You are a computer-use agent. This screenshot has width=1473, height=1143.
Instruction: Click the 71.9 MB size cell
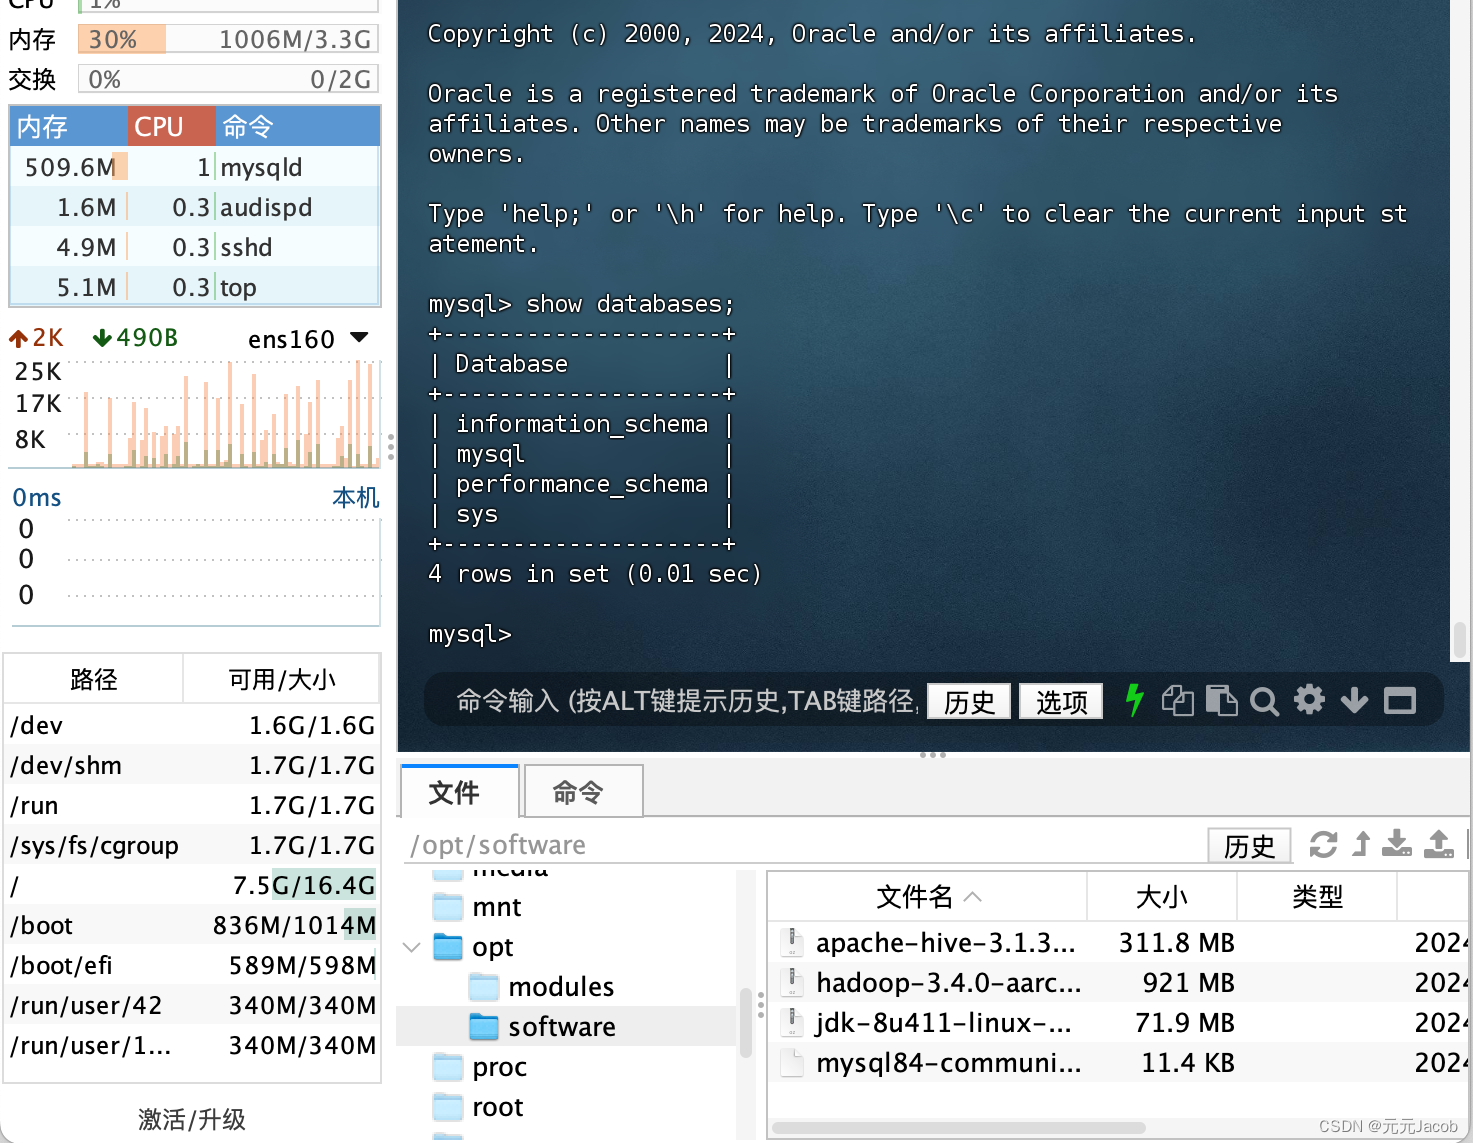pyautogui.click(x=1184, y=1022)
